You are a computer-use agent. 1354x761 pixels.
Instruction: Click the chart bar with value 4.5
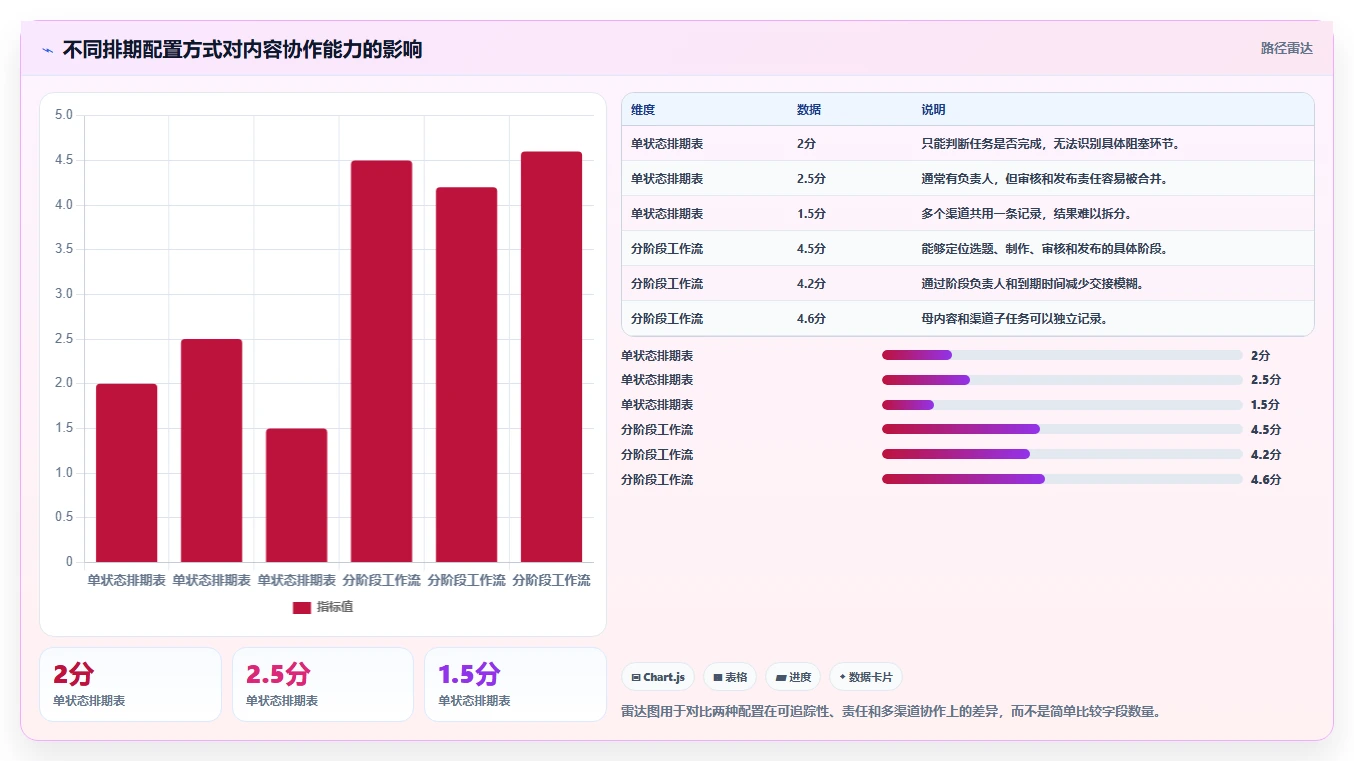tap(381, 361)
